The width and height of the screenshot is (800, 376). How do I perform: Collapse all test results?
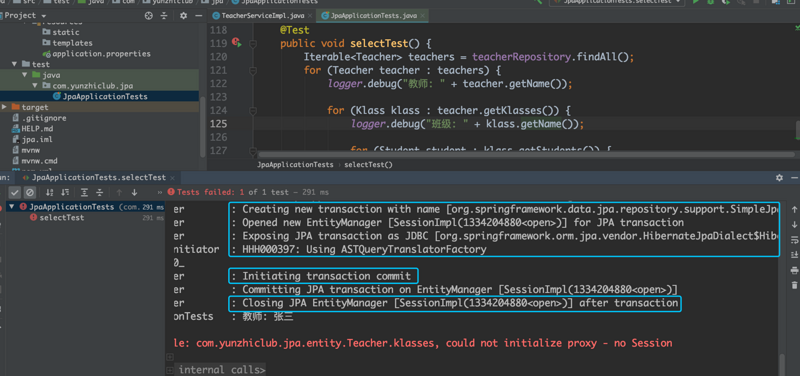[99, 192]
